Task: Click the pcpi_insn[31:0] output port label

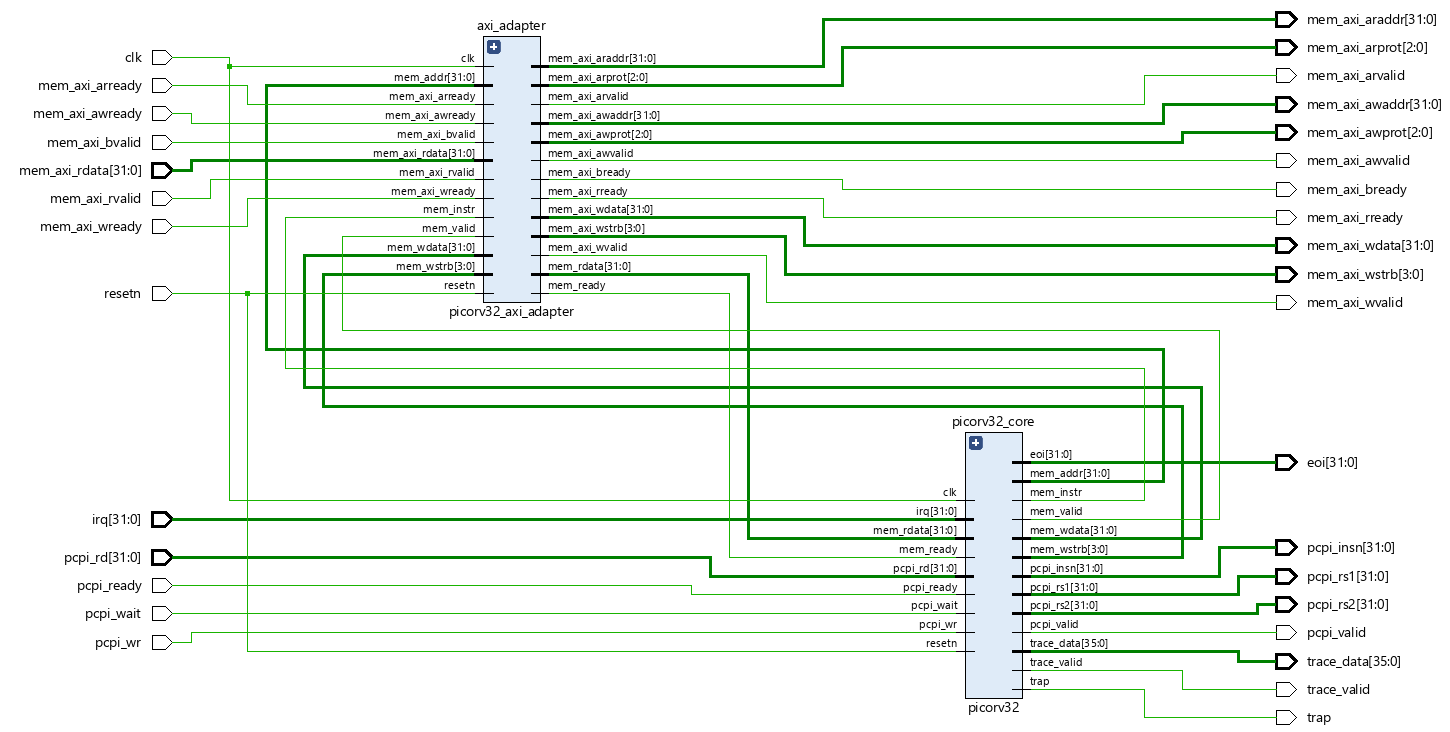Action: [x=1350, y=547]
